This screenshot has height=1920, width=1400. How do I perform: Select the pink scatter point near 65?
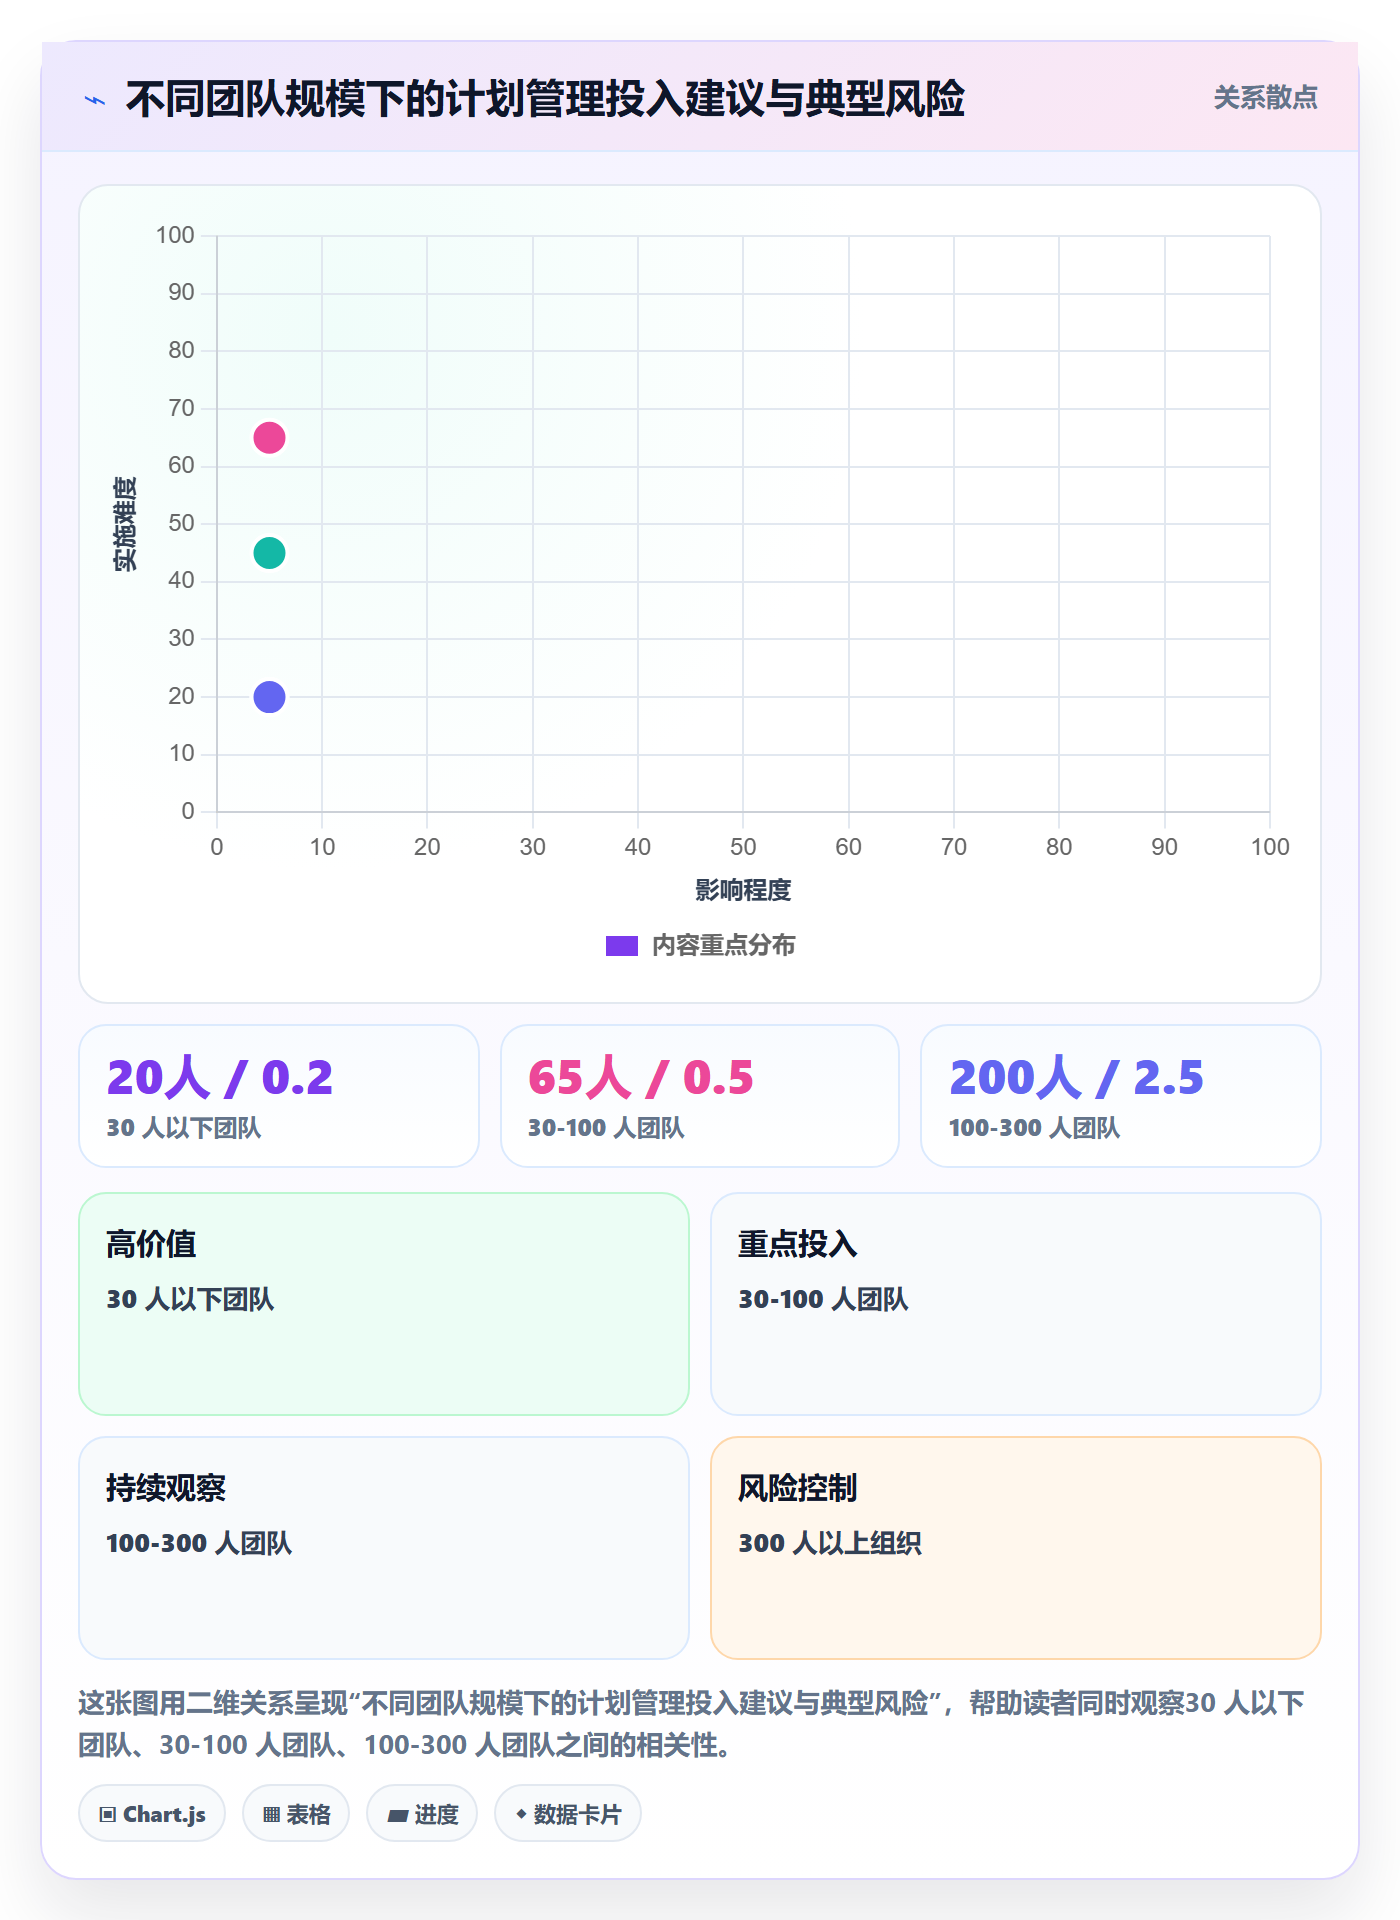(x=269, y=438)
